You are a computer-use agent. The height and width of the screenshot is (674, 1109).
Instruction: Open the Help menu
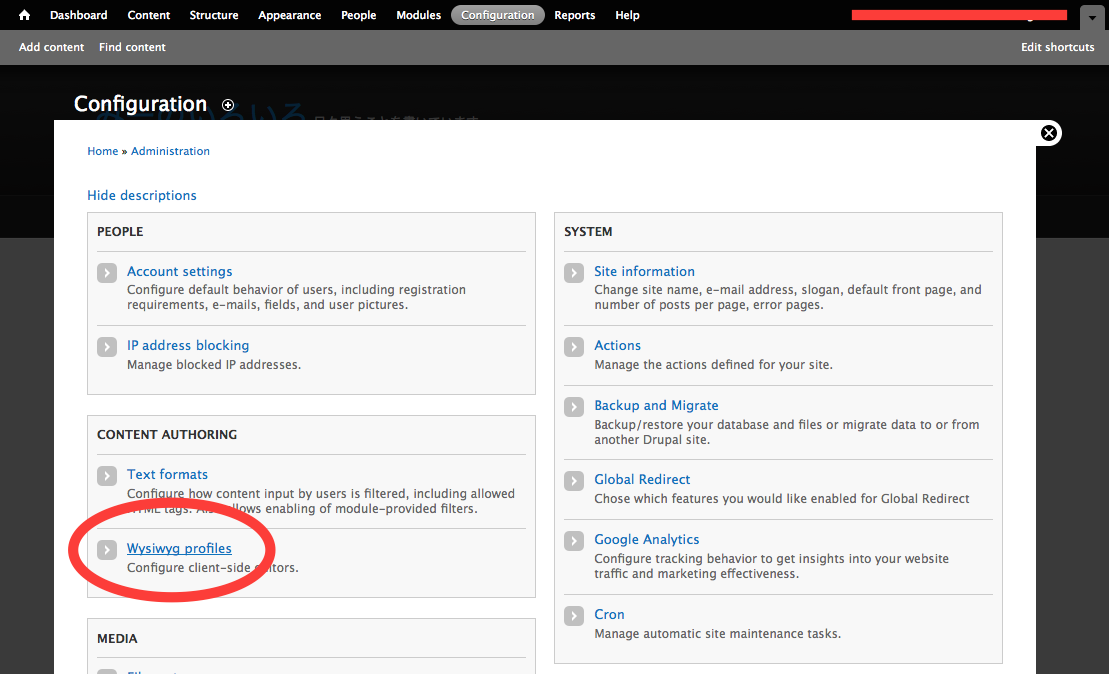tap(627, 15)
